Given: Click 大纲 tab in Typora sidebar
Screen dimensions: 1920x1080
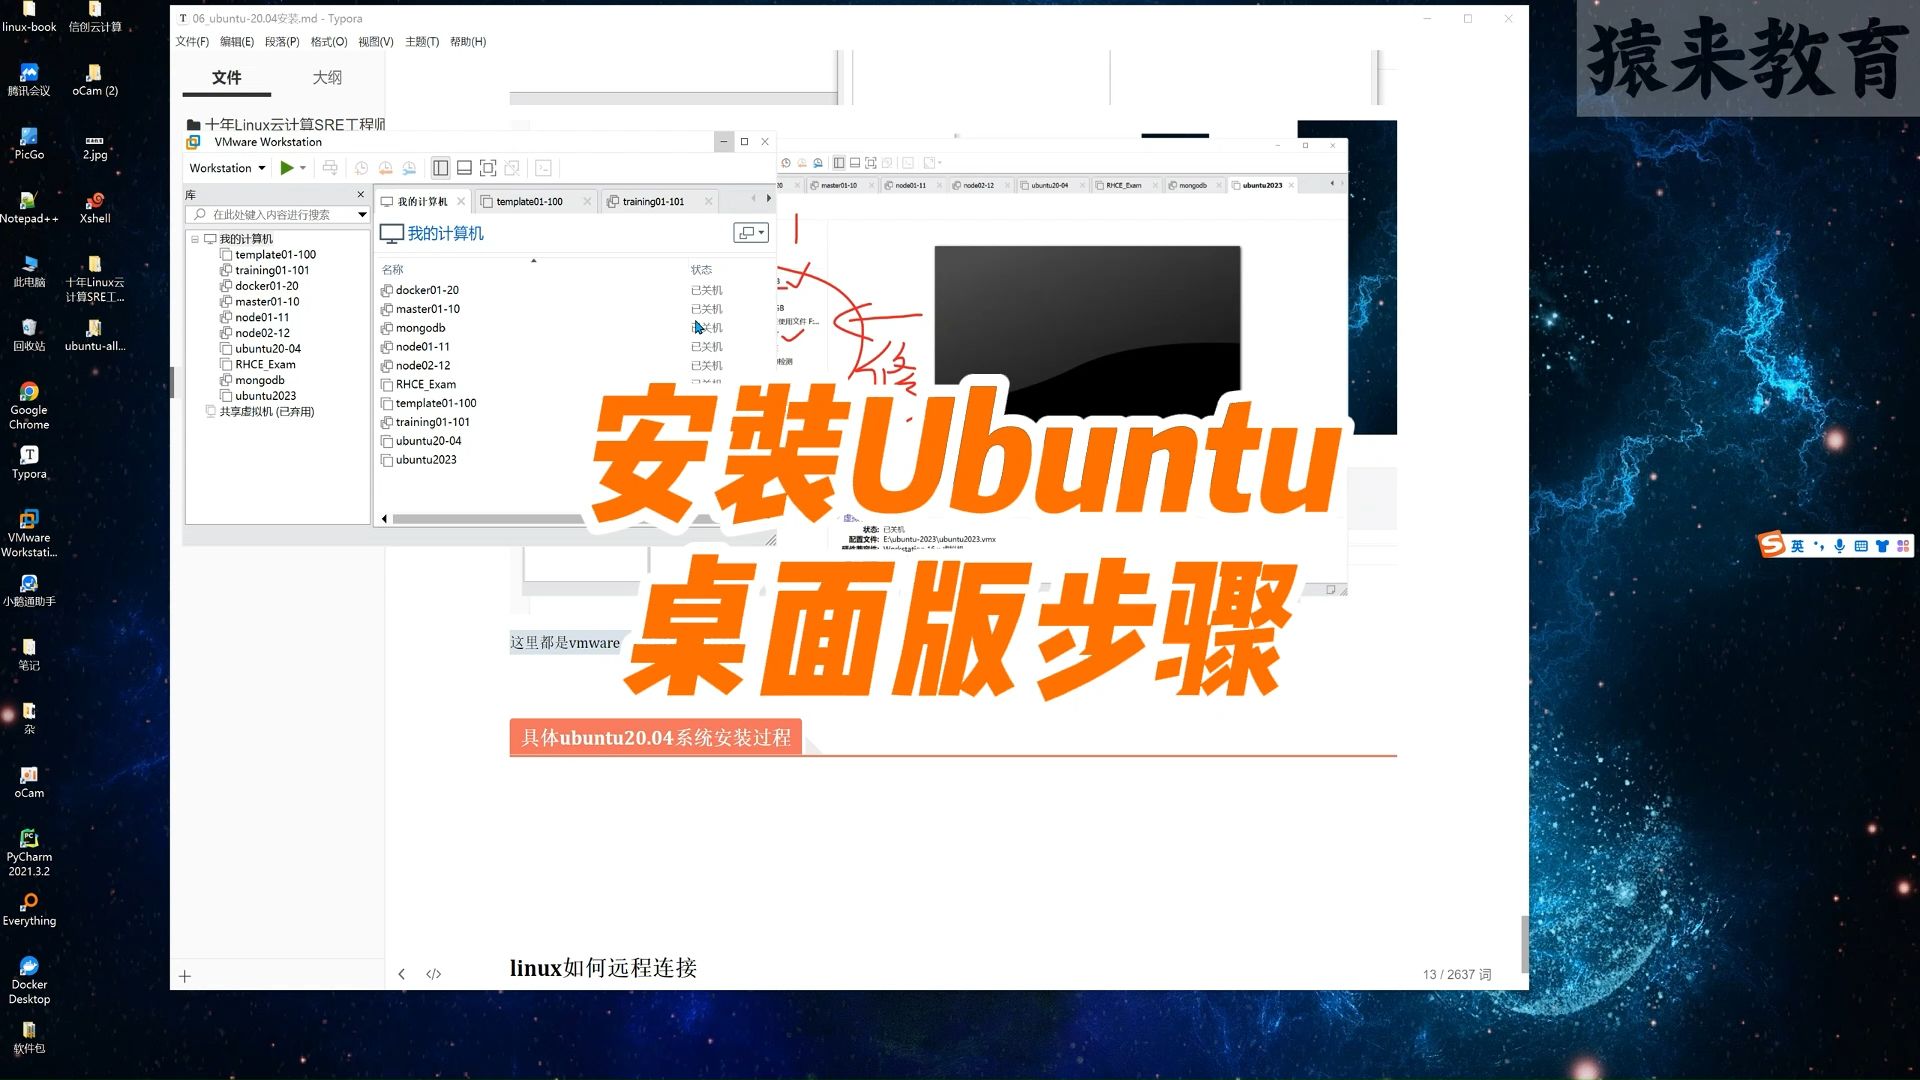Looking at the screenshot, I should coord(327,76).
